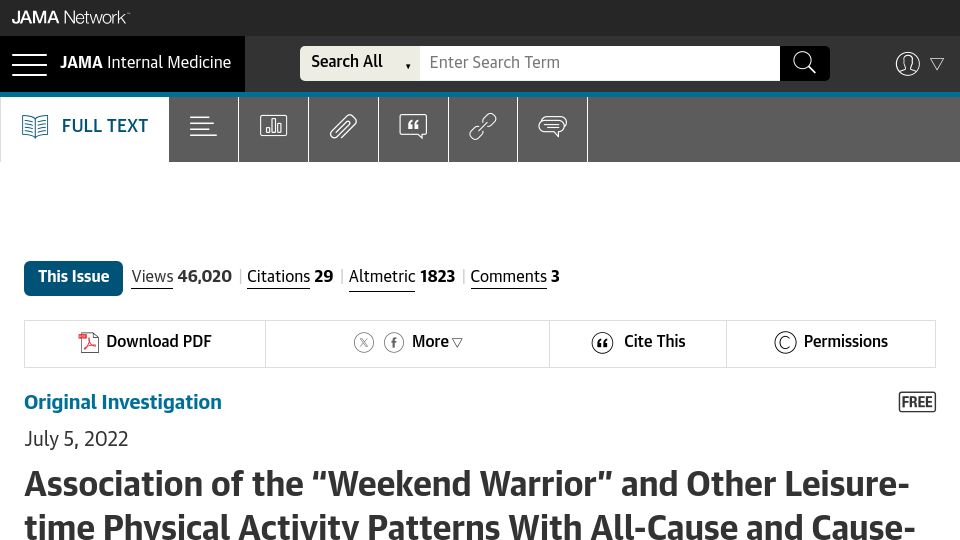Click the article title heading

click(470, 504)
